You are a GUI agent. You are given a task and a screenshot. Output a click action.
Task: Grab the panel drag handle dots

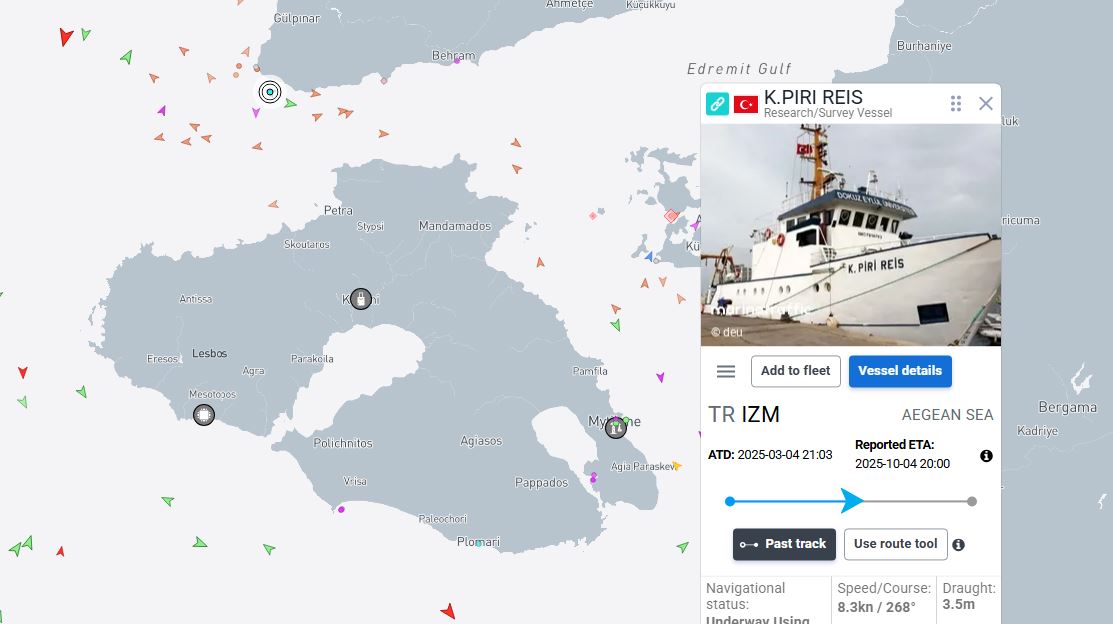point(956,103)
